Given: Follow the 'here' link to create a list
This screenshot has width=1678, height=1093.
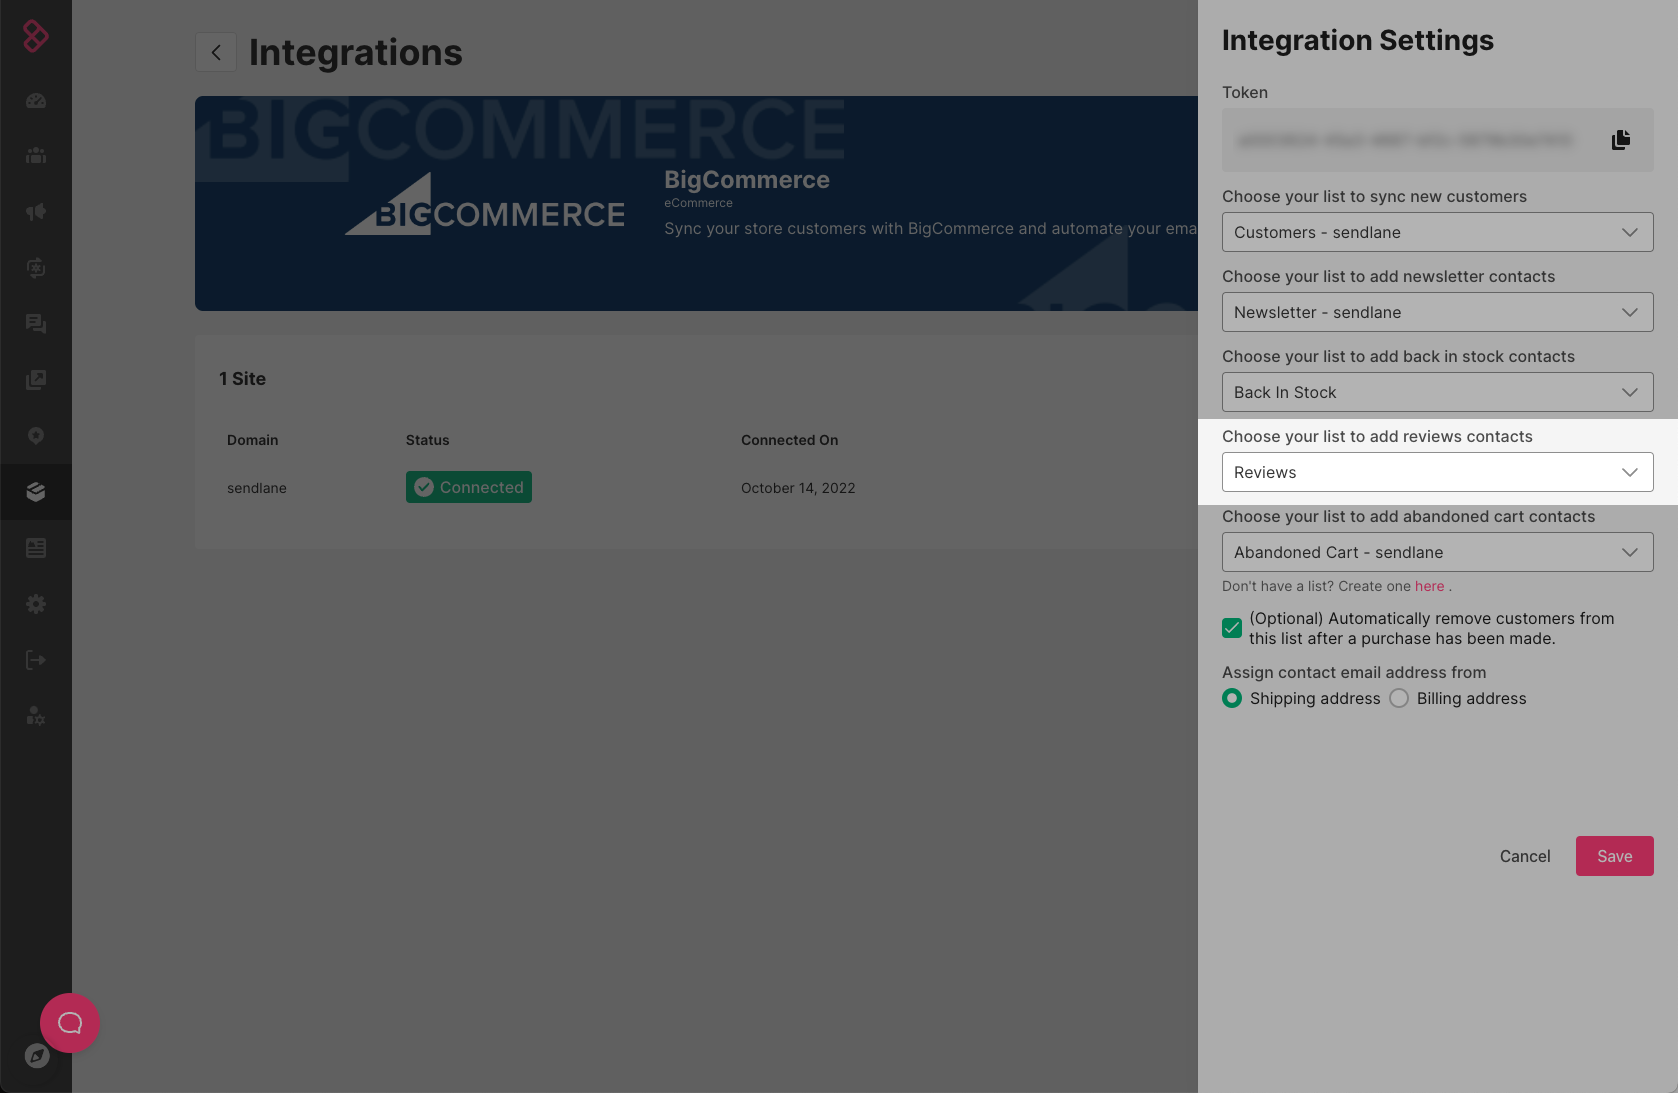Looking at the screenshot, I should coord(1430,586).
